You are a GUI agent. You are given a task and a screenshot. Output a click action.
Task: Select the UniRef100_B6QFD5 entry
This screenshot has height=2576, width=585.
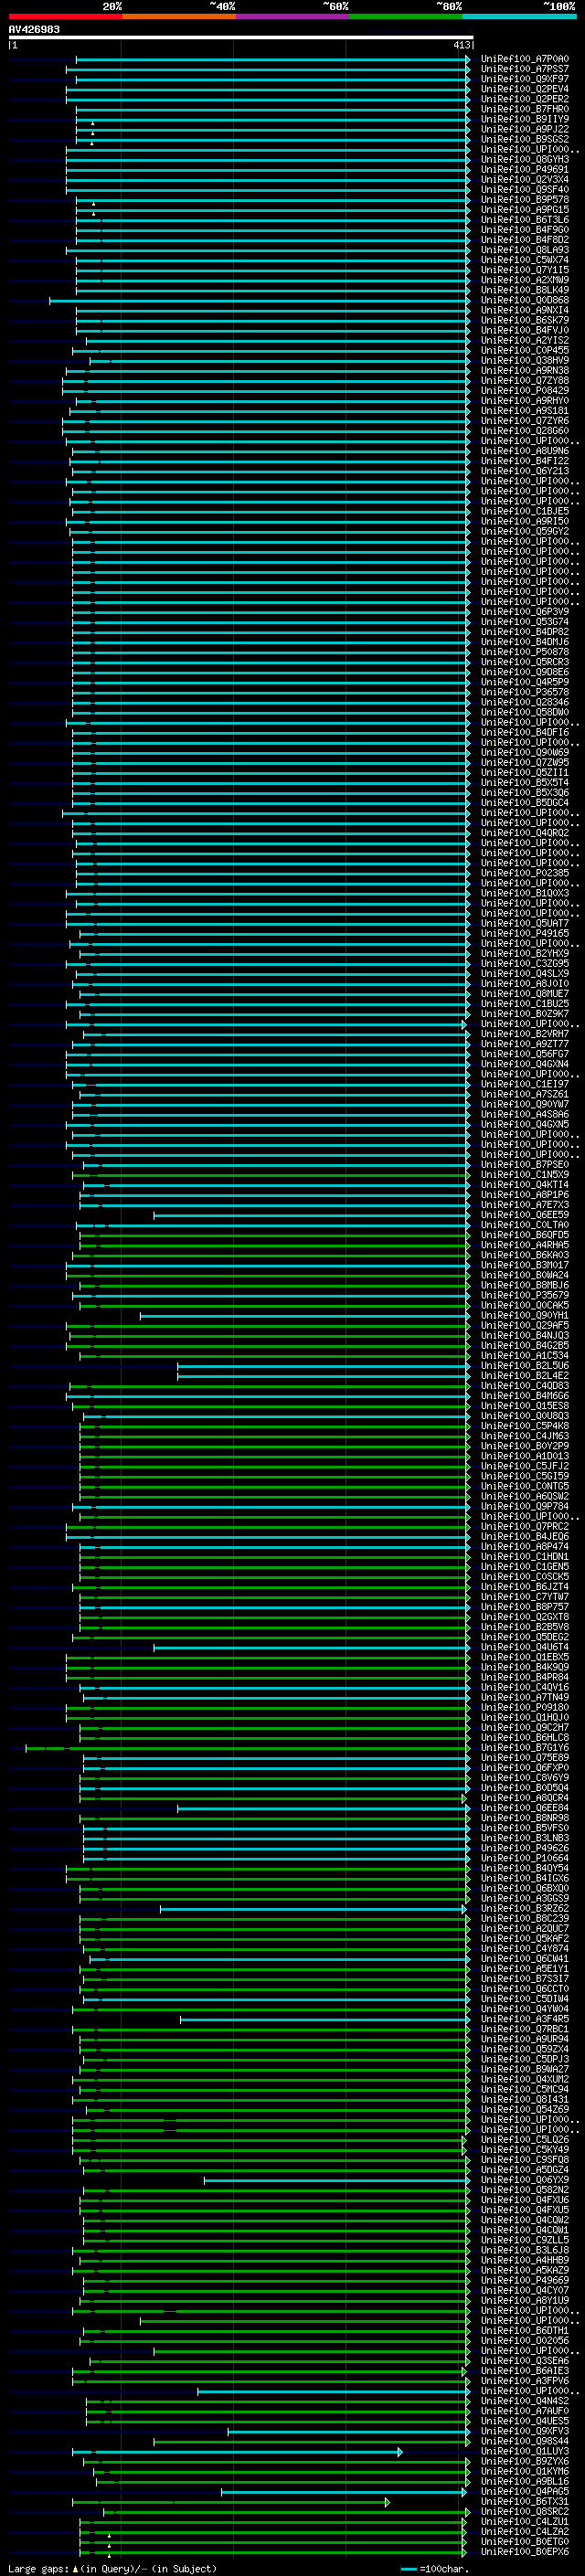tap(524, 1235)
